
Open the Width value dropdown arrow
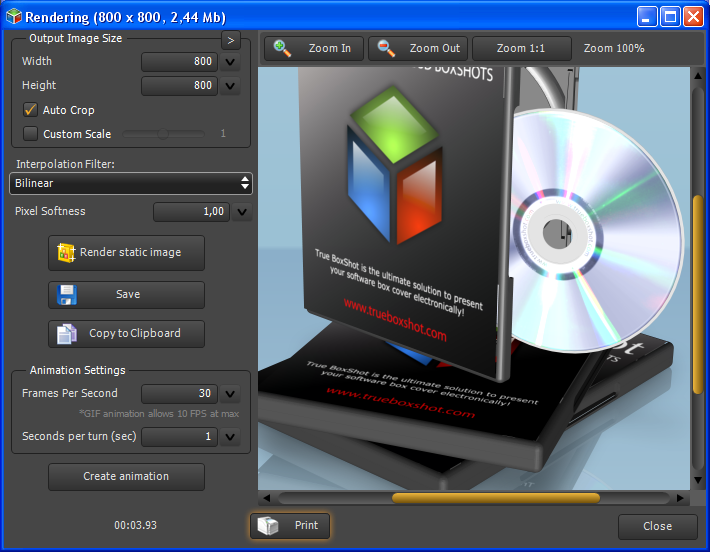(x=230, y=62)
